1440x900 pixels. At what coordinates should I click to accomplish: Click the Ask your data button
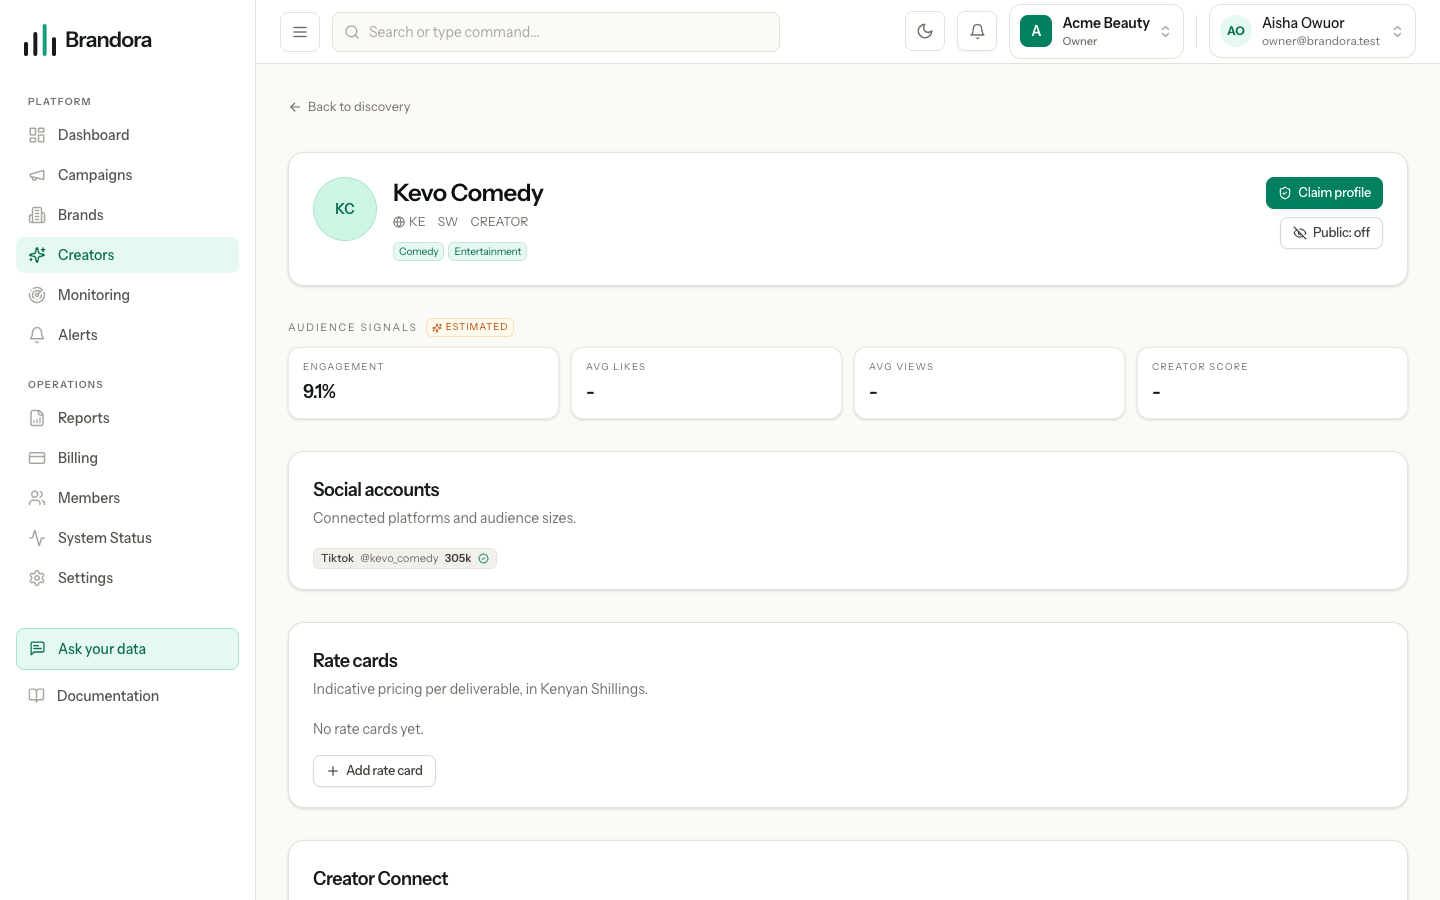click(127, 649)
